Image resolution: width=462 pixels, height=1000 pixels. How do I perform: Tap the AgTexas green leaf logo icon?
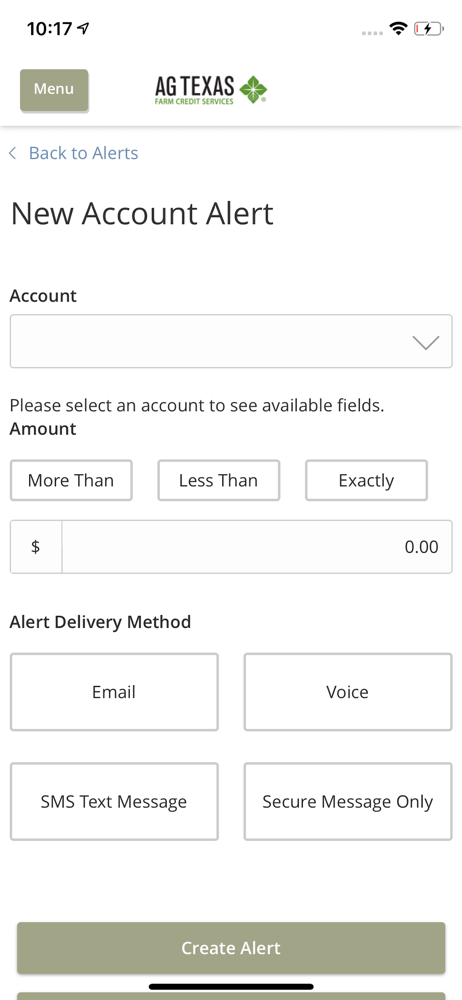tap(253, 90)
